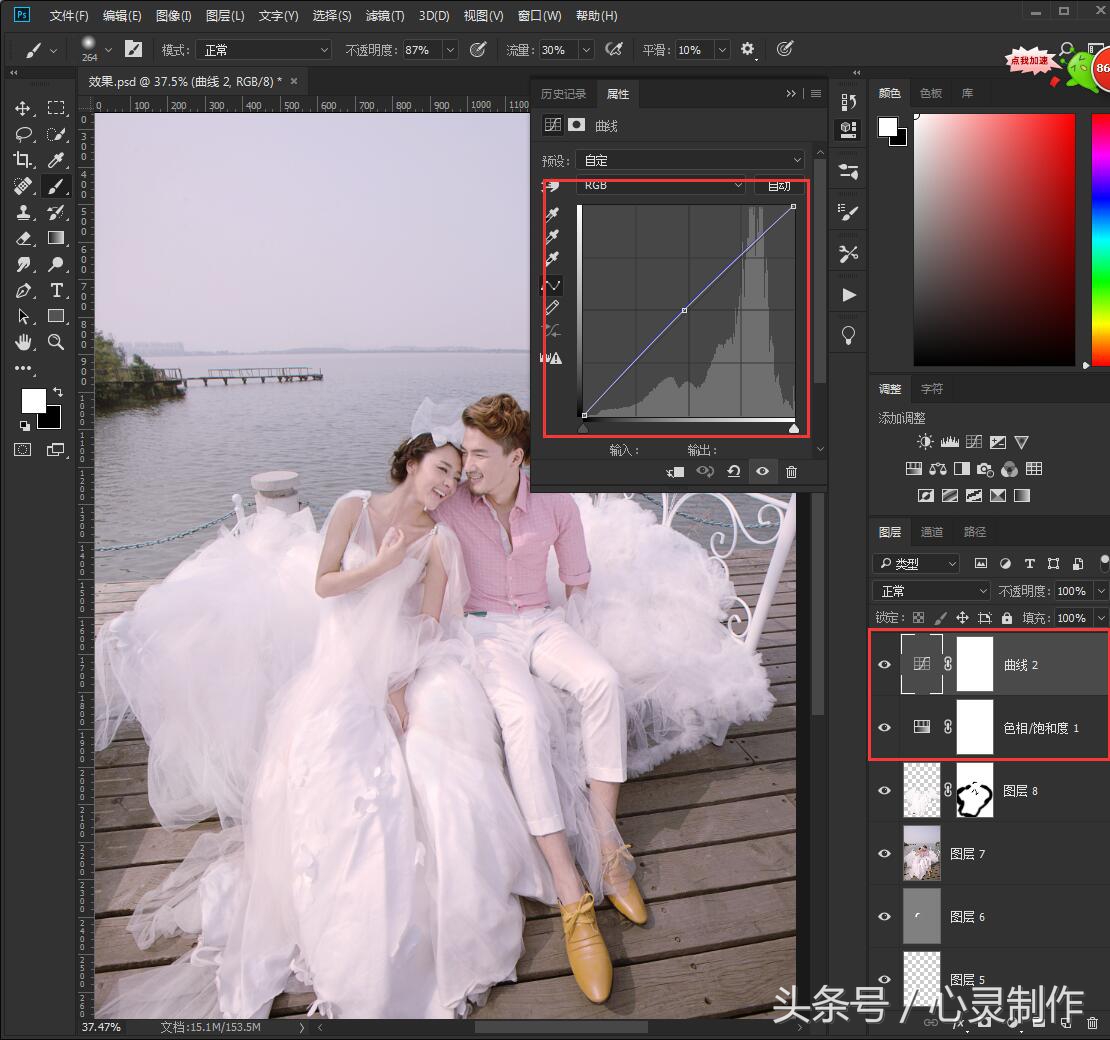Open the 预设 preset dropdown
The height and width of the screenshot is (1040, 1110).
pos(690,160)
